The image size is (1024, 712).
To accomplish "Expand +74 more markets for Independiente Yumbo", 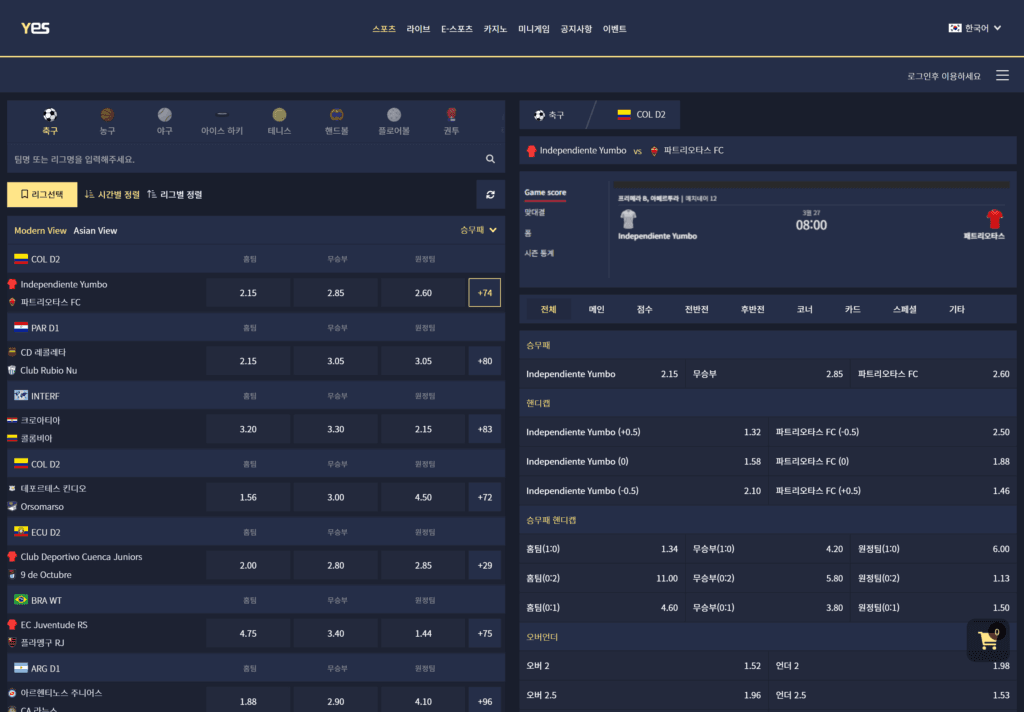I will coord(485,293).
